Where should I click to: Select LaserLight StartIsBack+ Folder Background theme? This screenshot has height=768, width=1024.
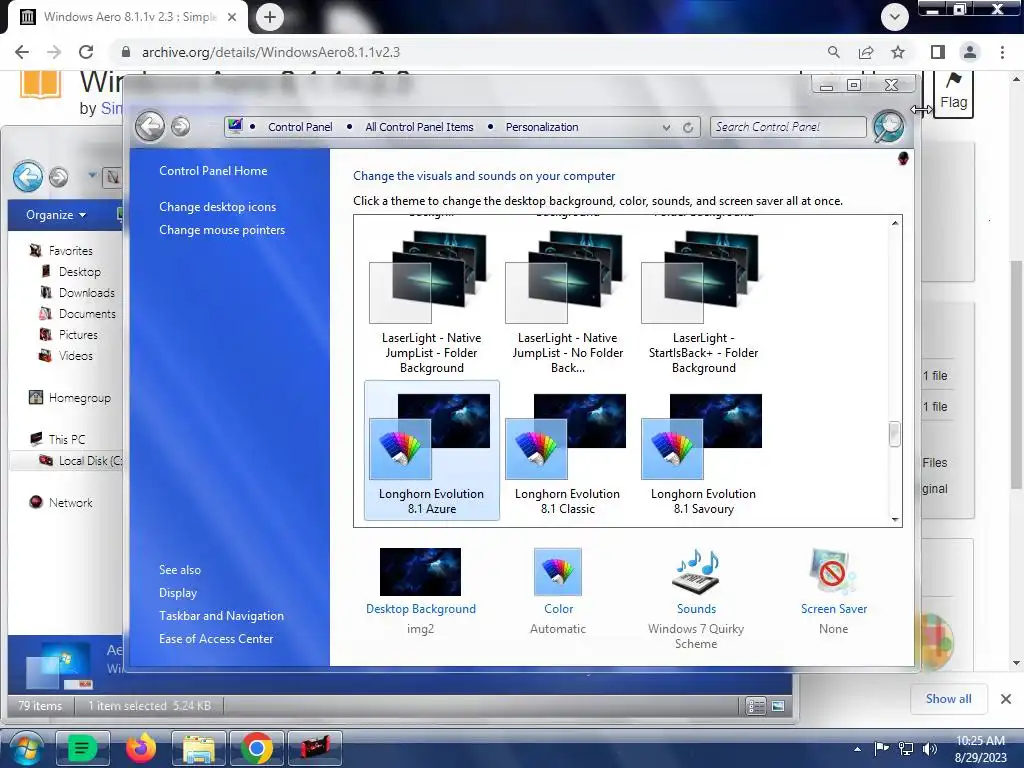pos(703,302)
